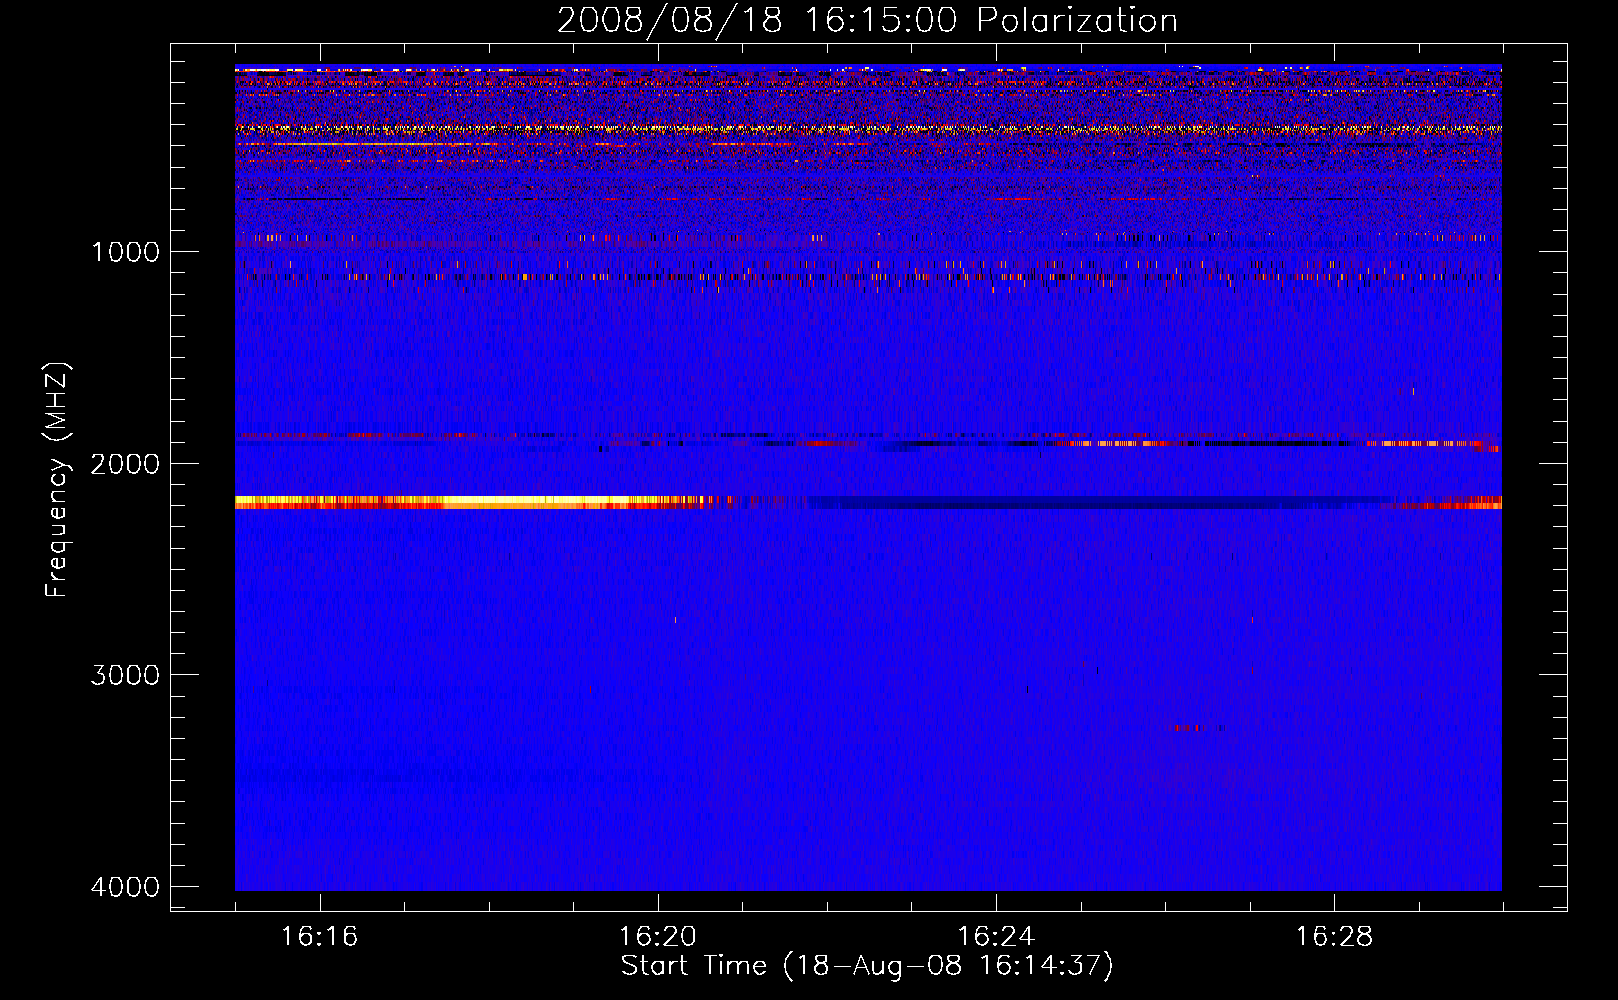The image size is (1618, 1000).
Task: Click the 4000 frequency tick label
Action: tap(125, 887)
